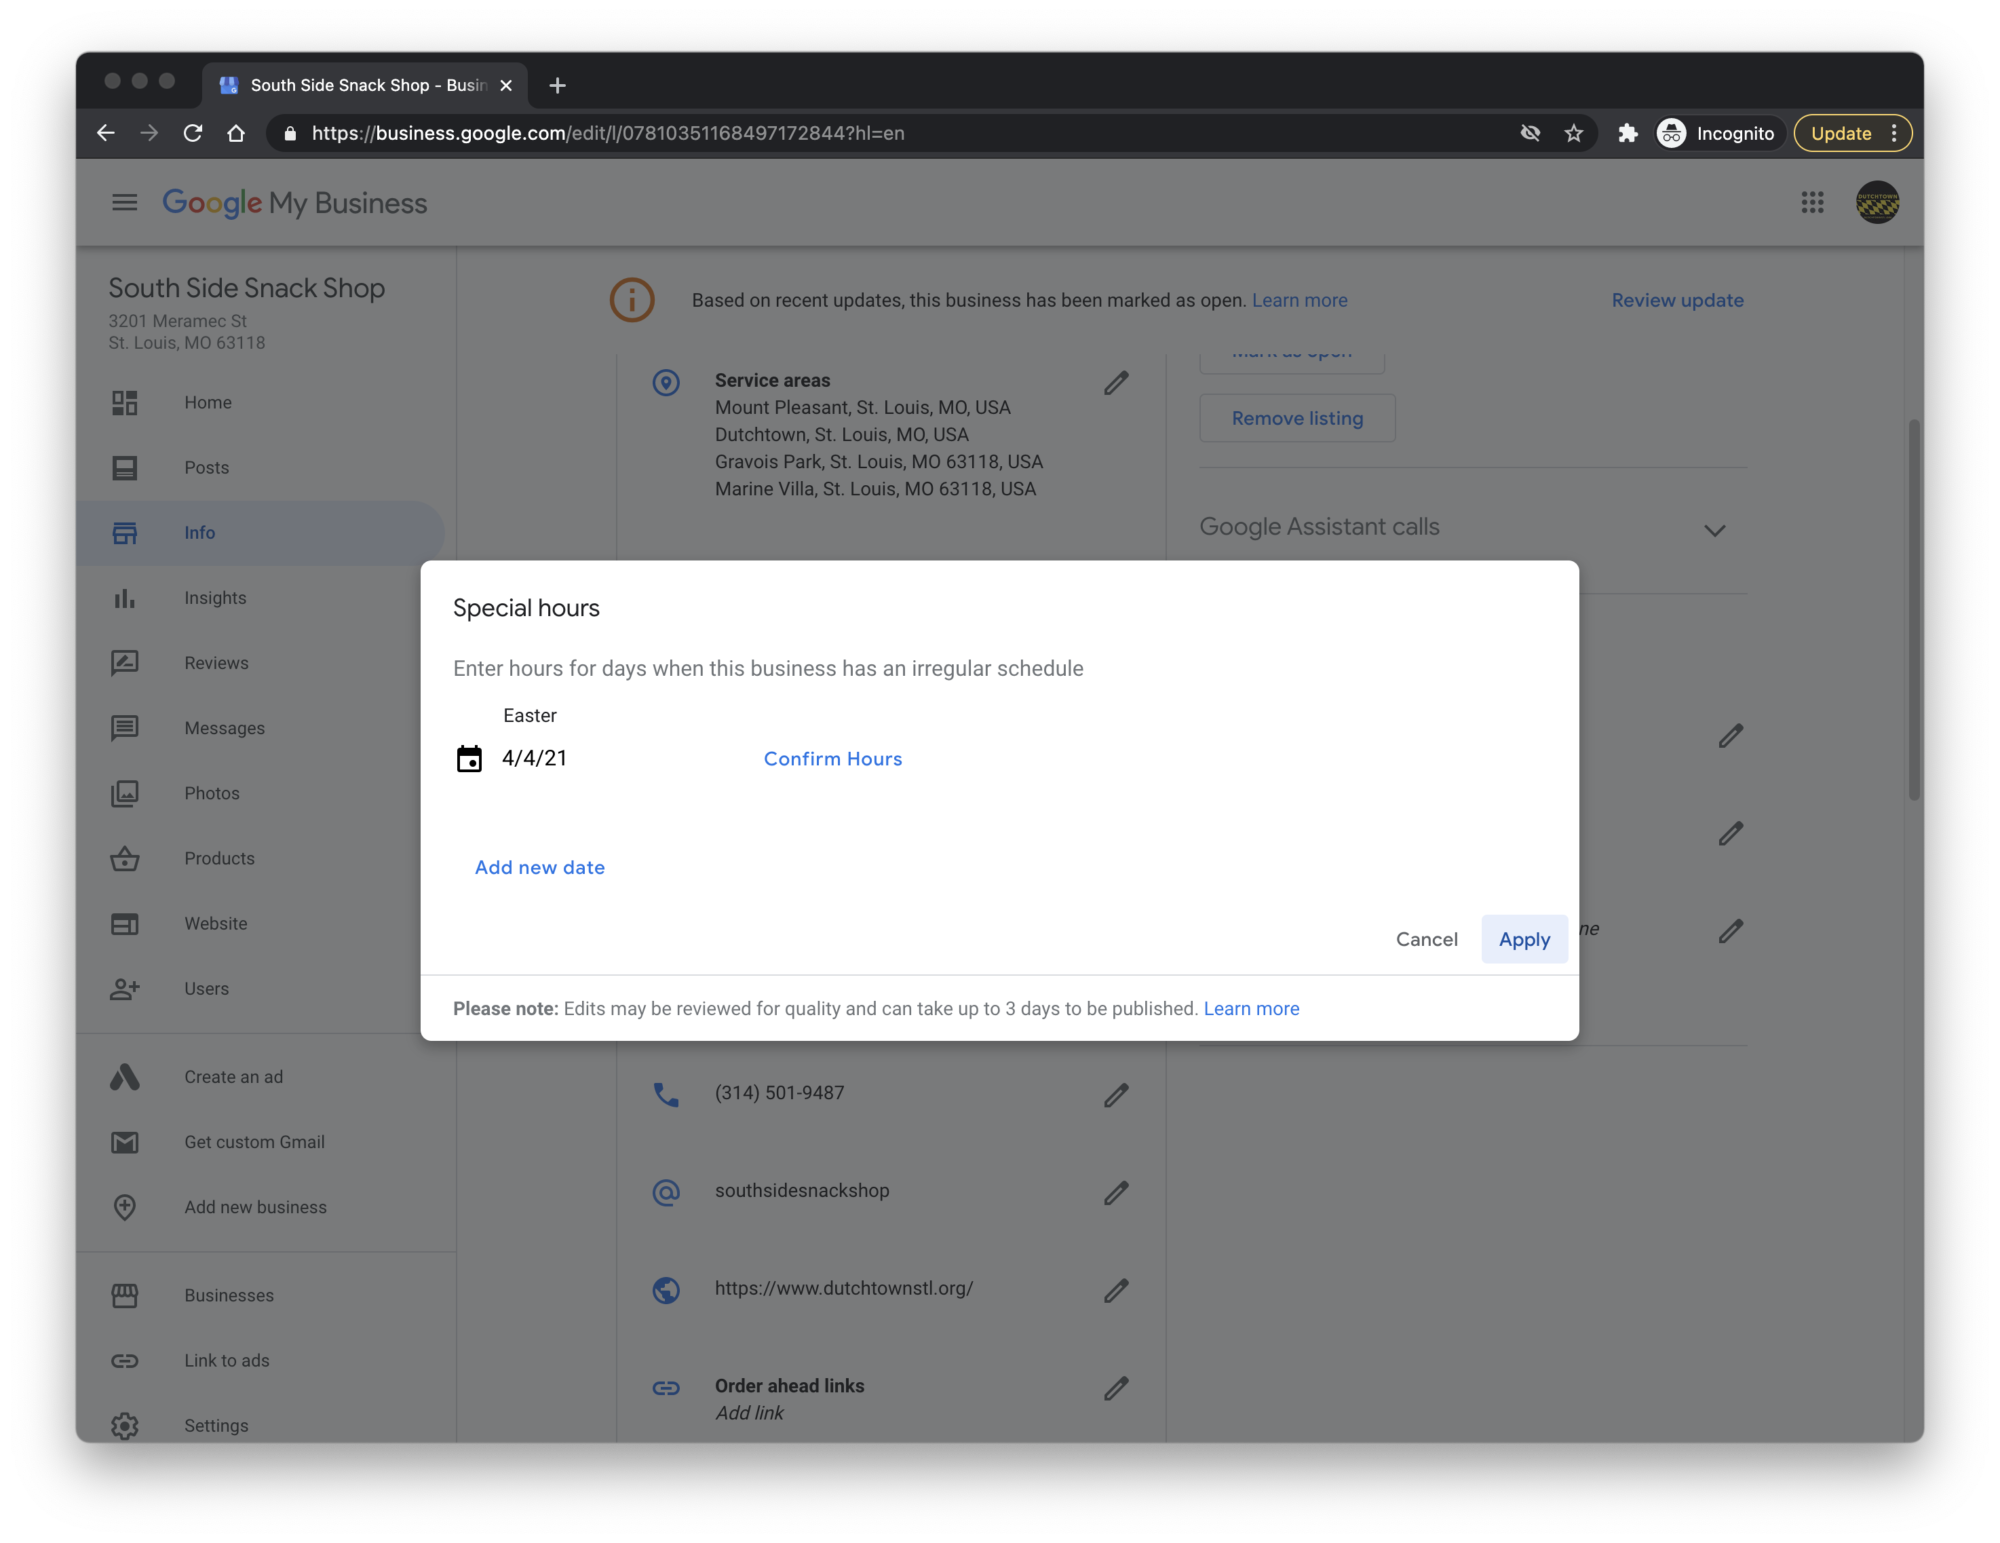Open the browser extensions puzzle icon
Image resolution: width=2000 pixels, height=1543 pixels.
coord(1628,134)
